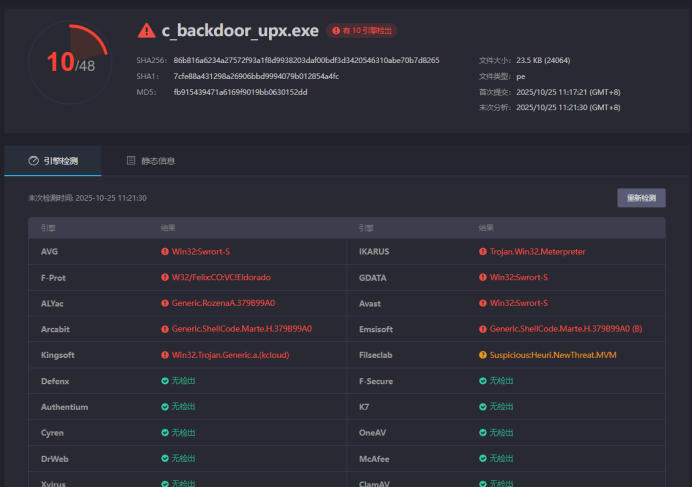The width and height of the screenshot is (692, 487).
Task: Click alert icon for ALYac result
Action: [x=165, y=303]
